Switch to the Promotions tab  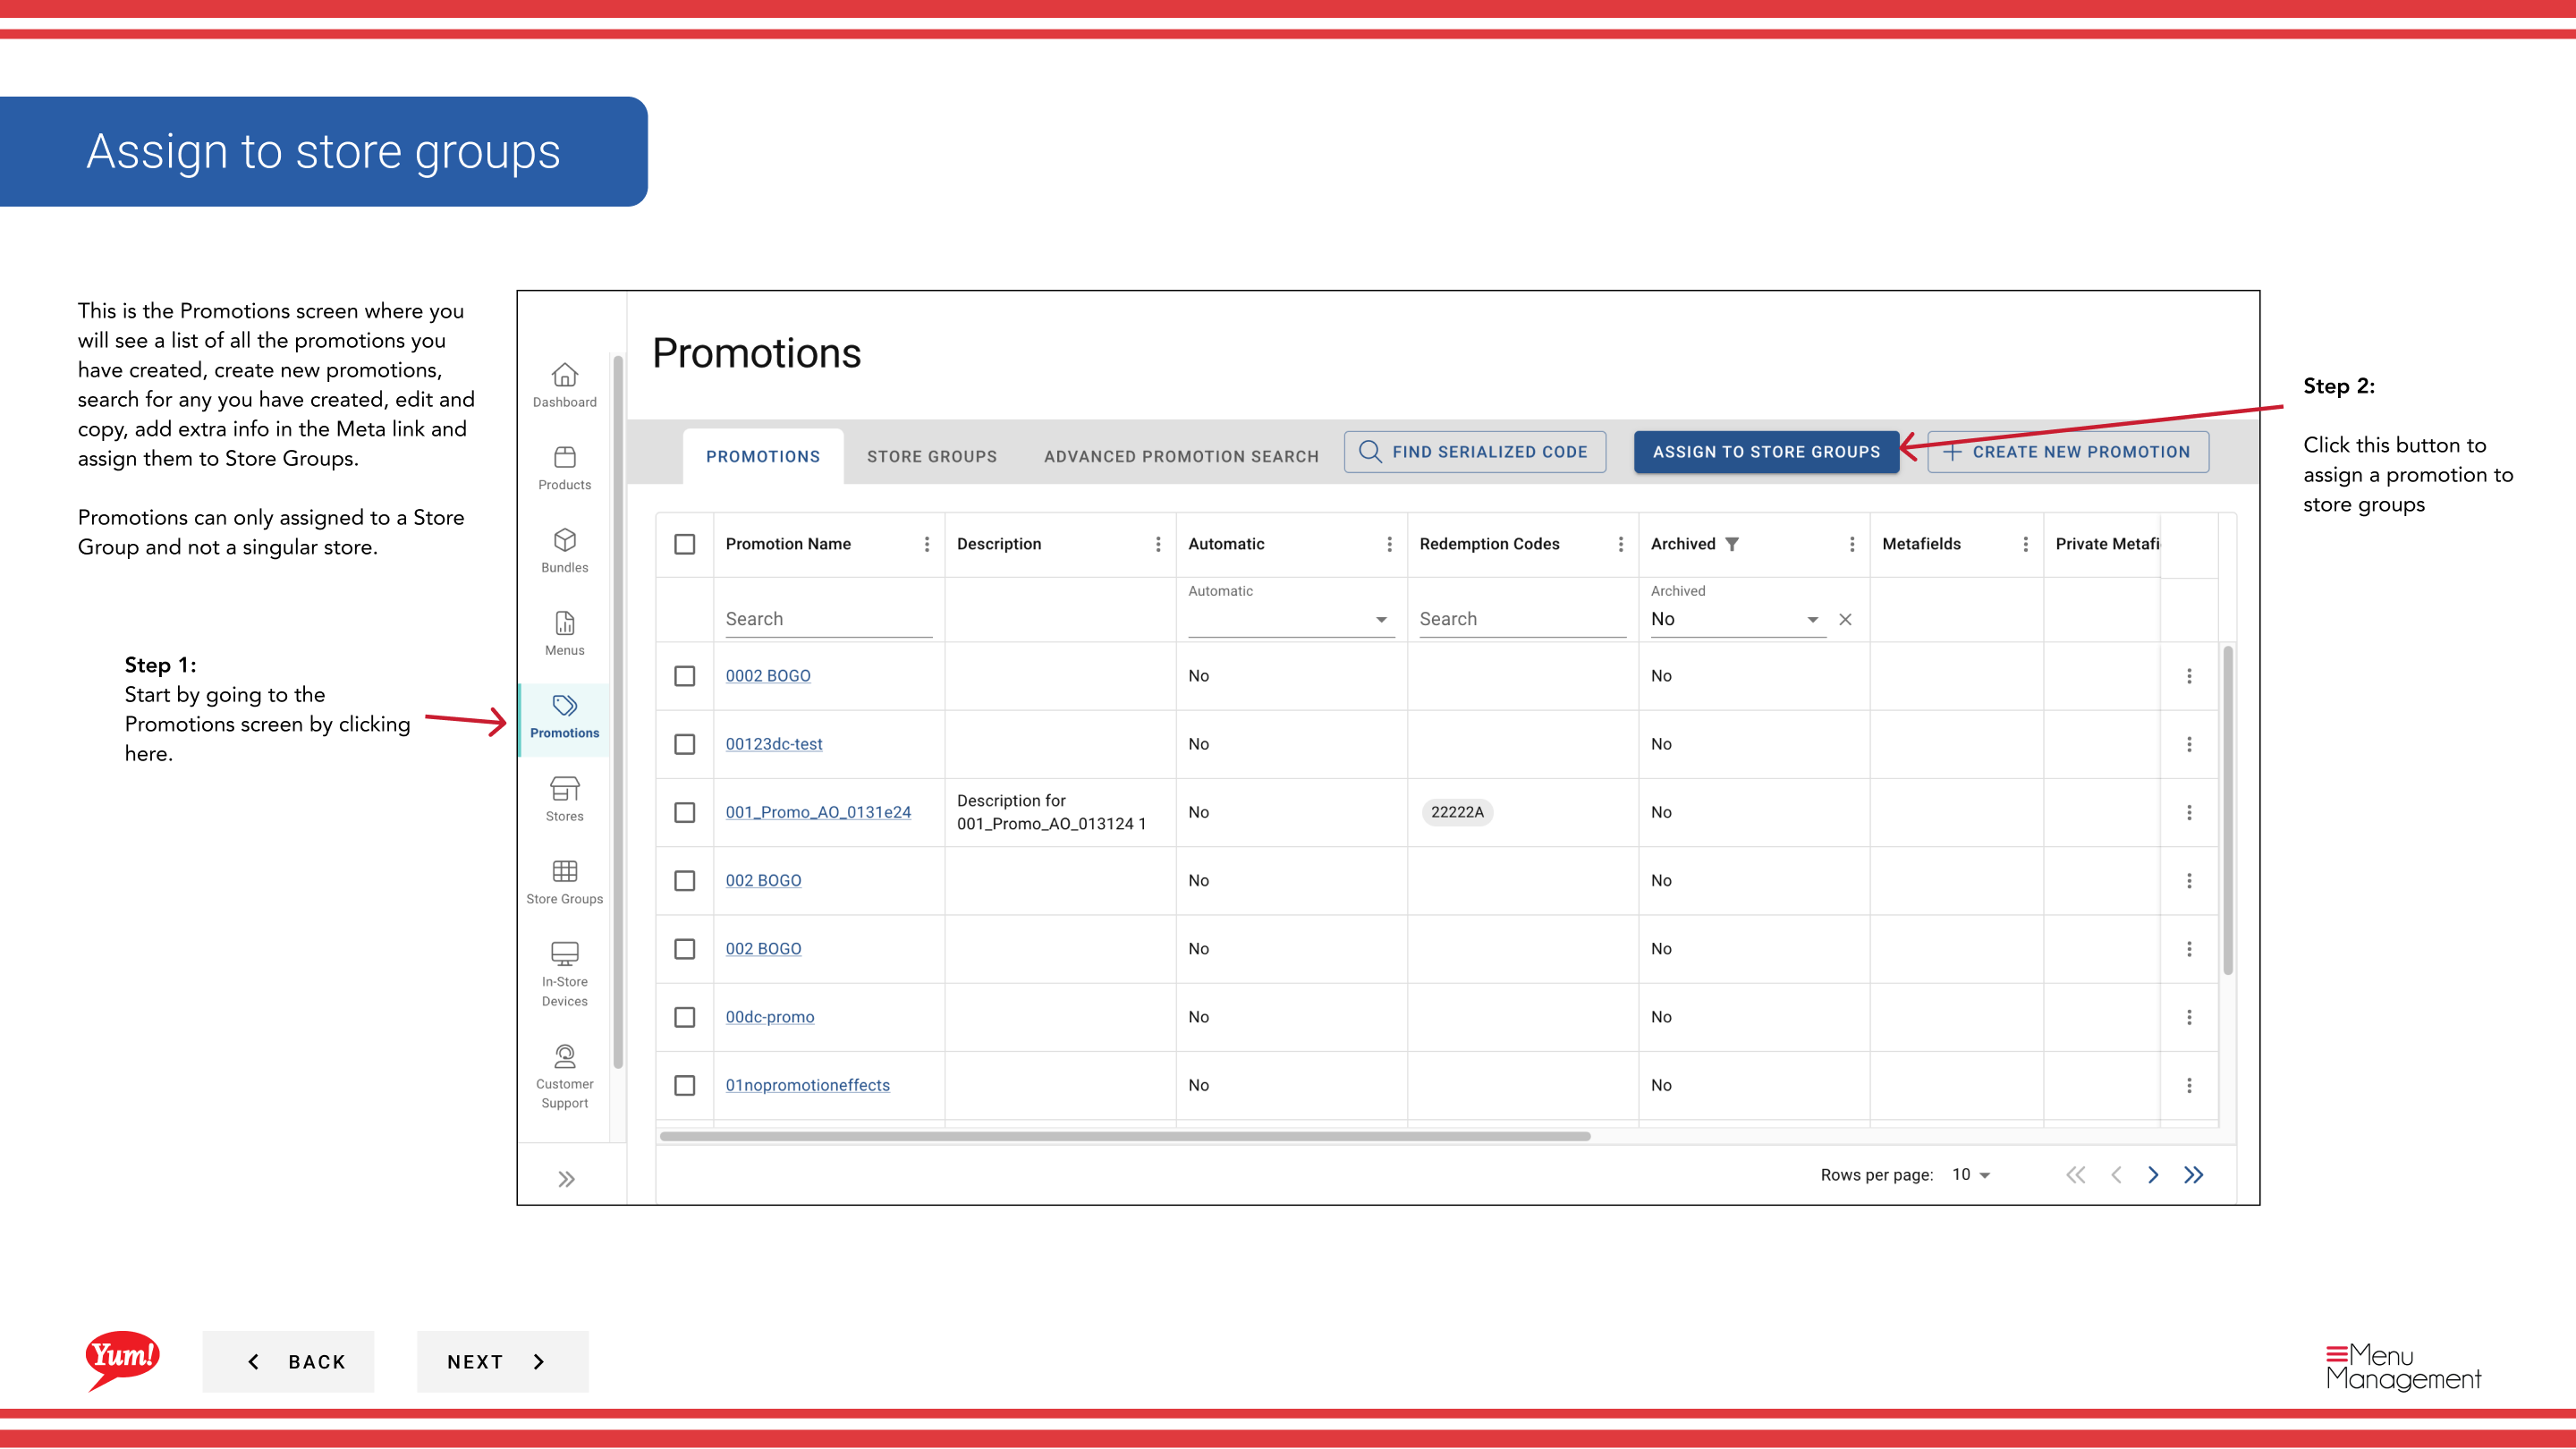coord(763,457)
